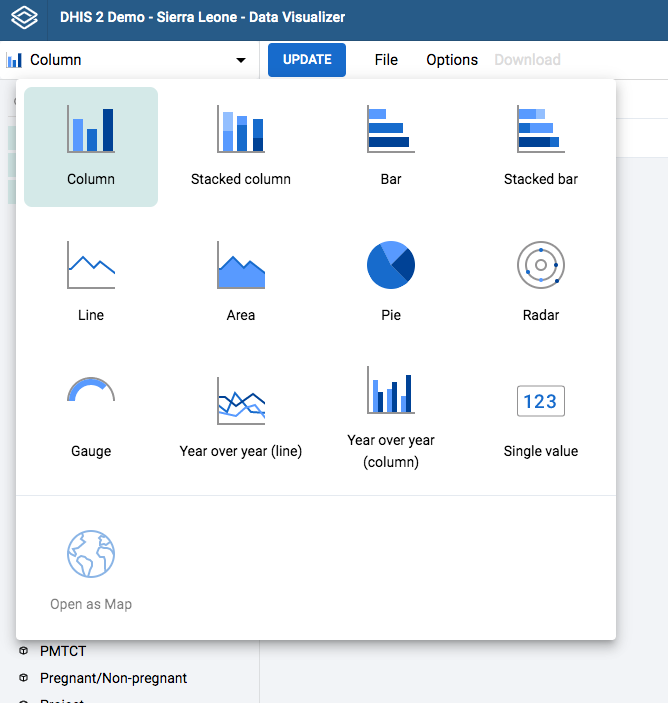Screen dimensions: 668x703
Task: Select the Pregnant/Non-pregnant dimension
Action: [x=113, y=678]
